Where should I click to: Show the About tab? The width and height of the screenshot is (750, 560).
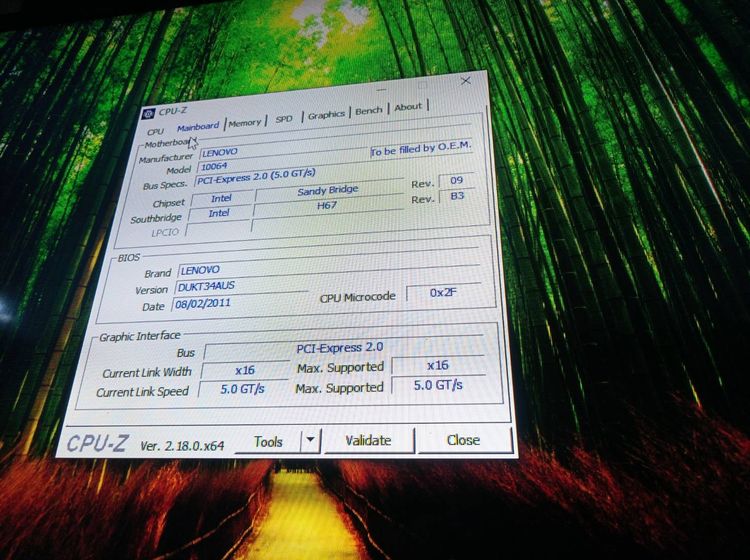pos(408,107)
